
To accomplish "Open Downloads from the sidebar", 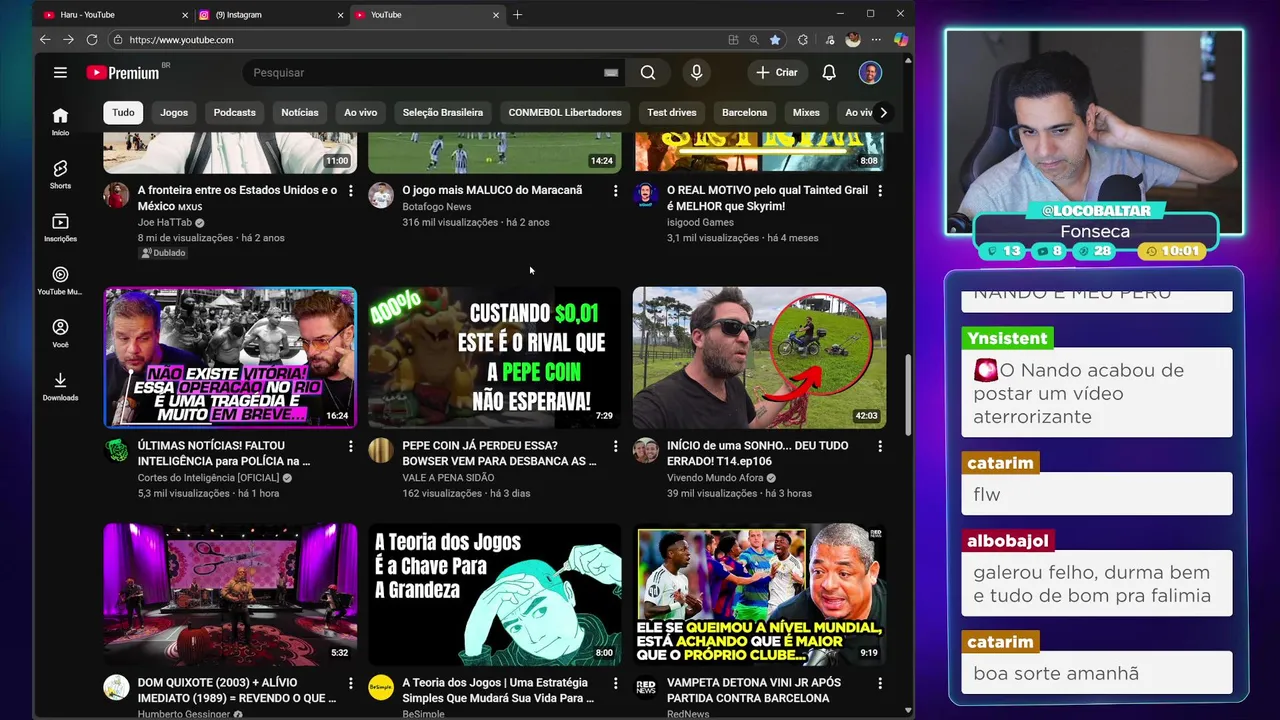I will [60, 386].
